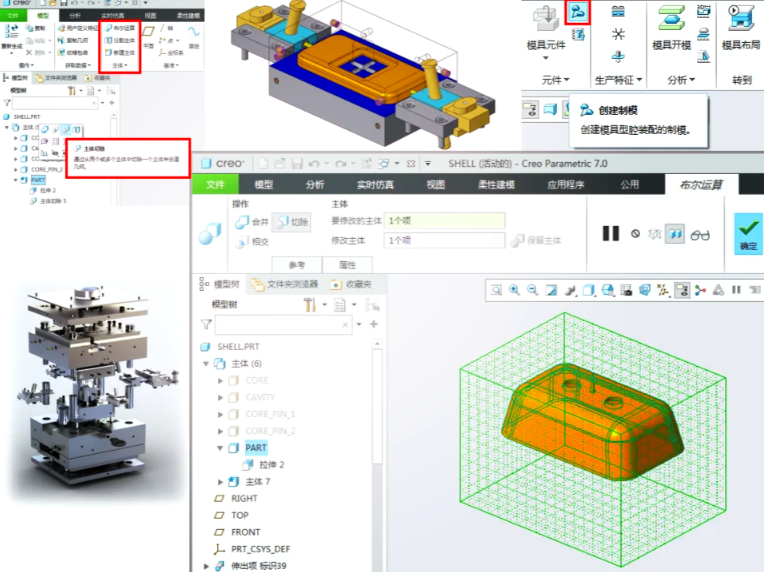Viewport: 764px width, 572px height.
Task: Open the 生产特征 group dropdown
Action: coord(618,80)
